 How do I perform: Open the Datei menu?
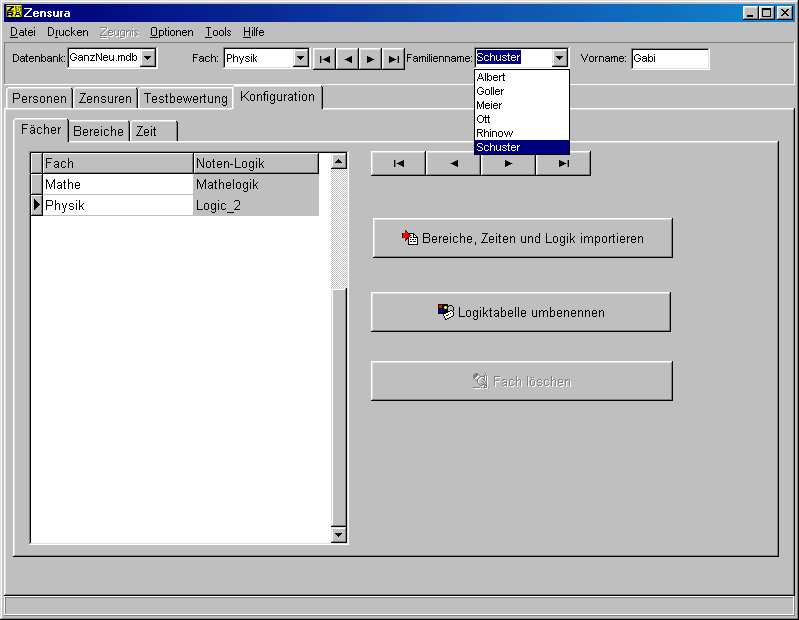pos(23,32)
